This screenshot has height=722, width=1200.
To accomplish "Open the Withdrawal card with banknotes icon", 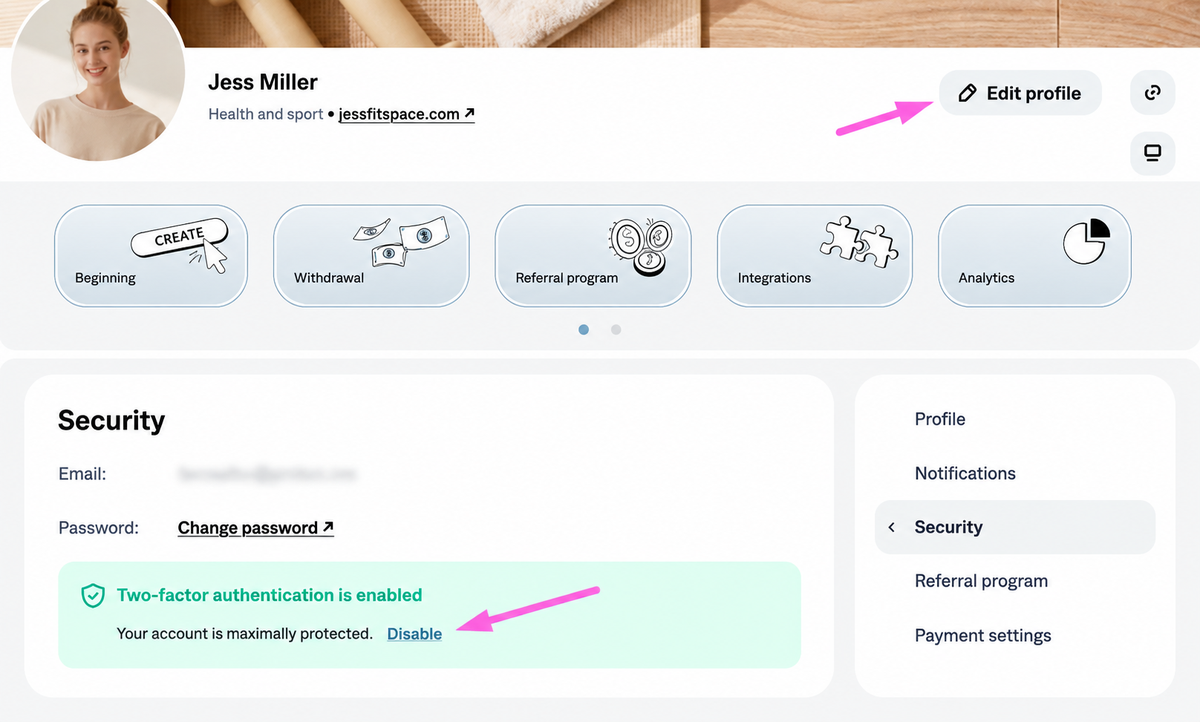I will coord(371,255).
